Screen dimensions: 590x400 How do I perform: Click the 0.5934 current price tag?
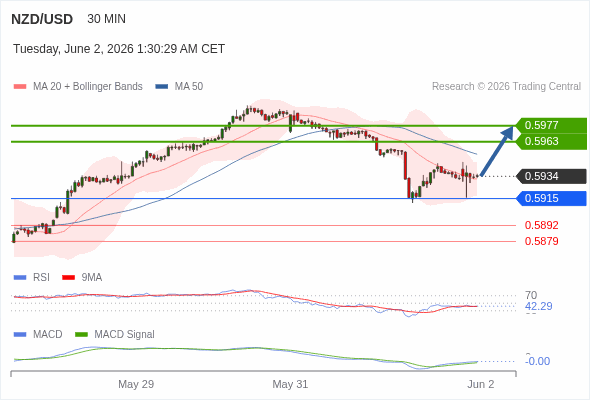coord(551,176)
